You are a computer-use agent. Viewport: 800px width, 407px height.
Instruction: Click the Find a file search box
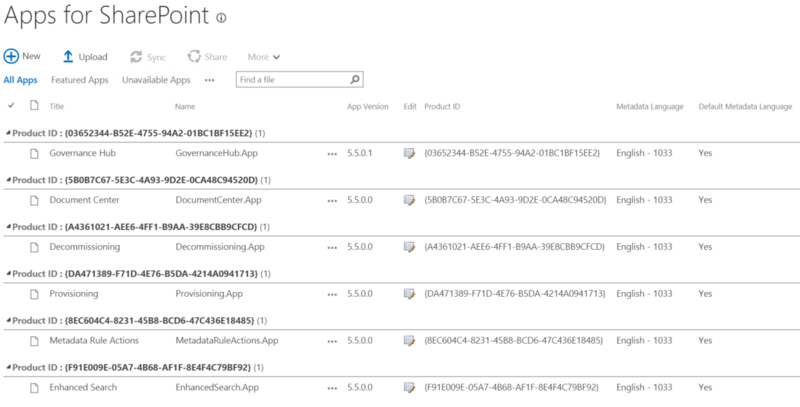[290, 80]
